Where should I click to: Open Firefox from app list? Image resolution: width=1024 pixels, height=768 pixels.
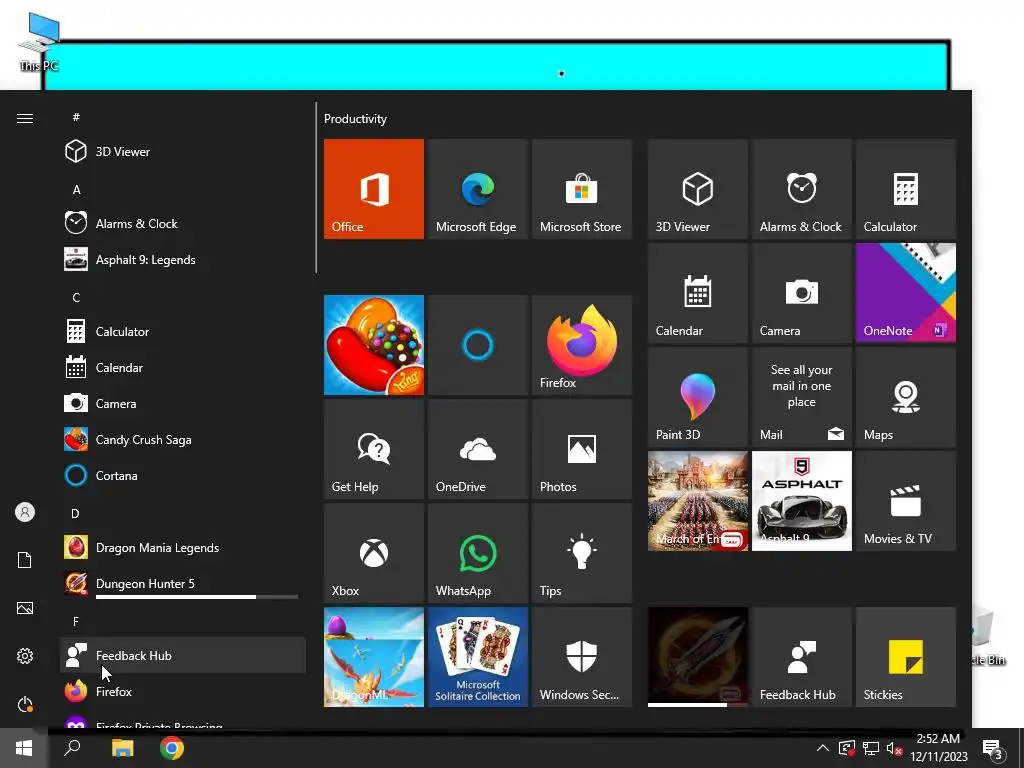point(183,691)
